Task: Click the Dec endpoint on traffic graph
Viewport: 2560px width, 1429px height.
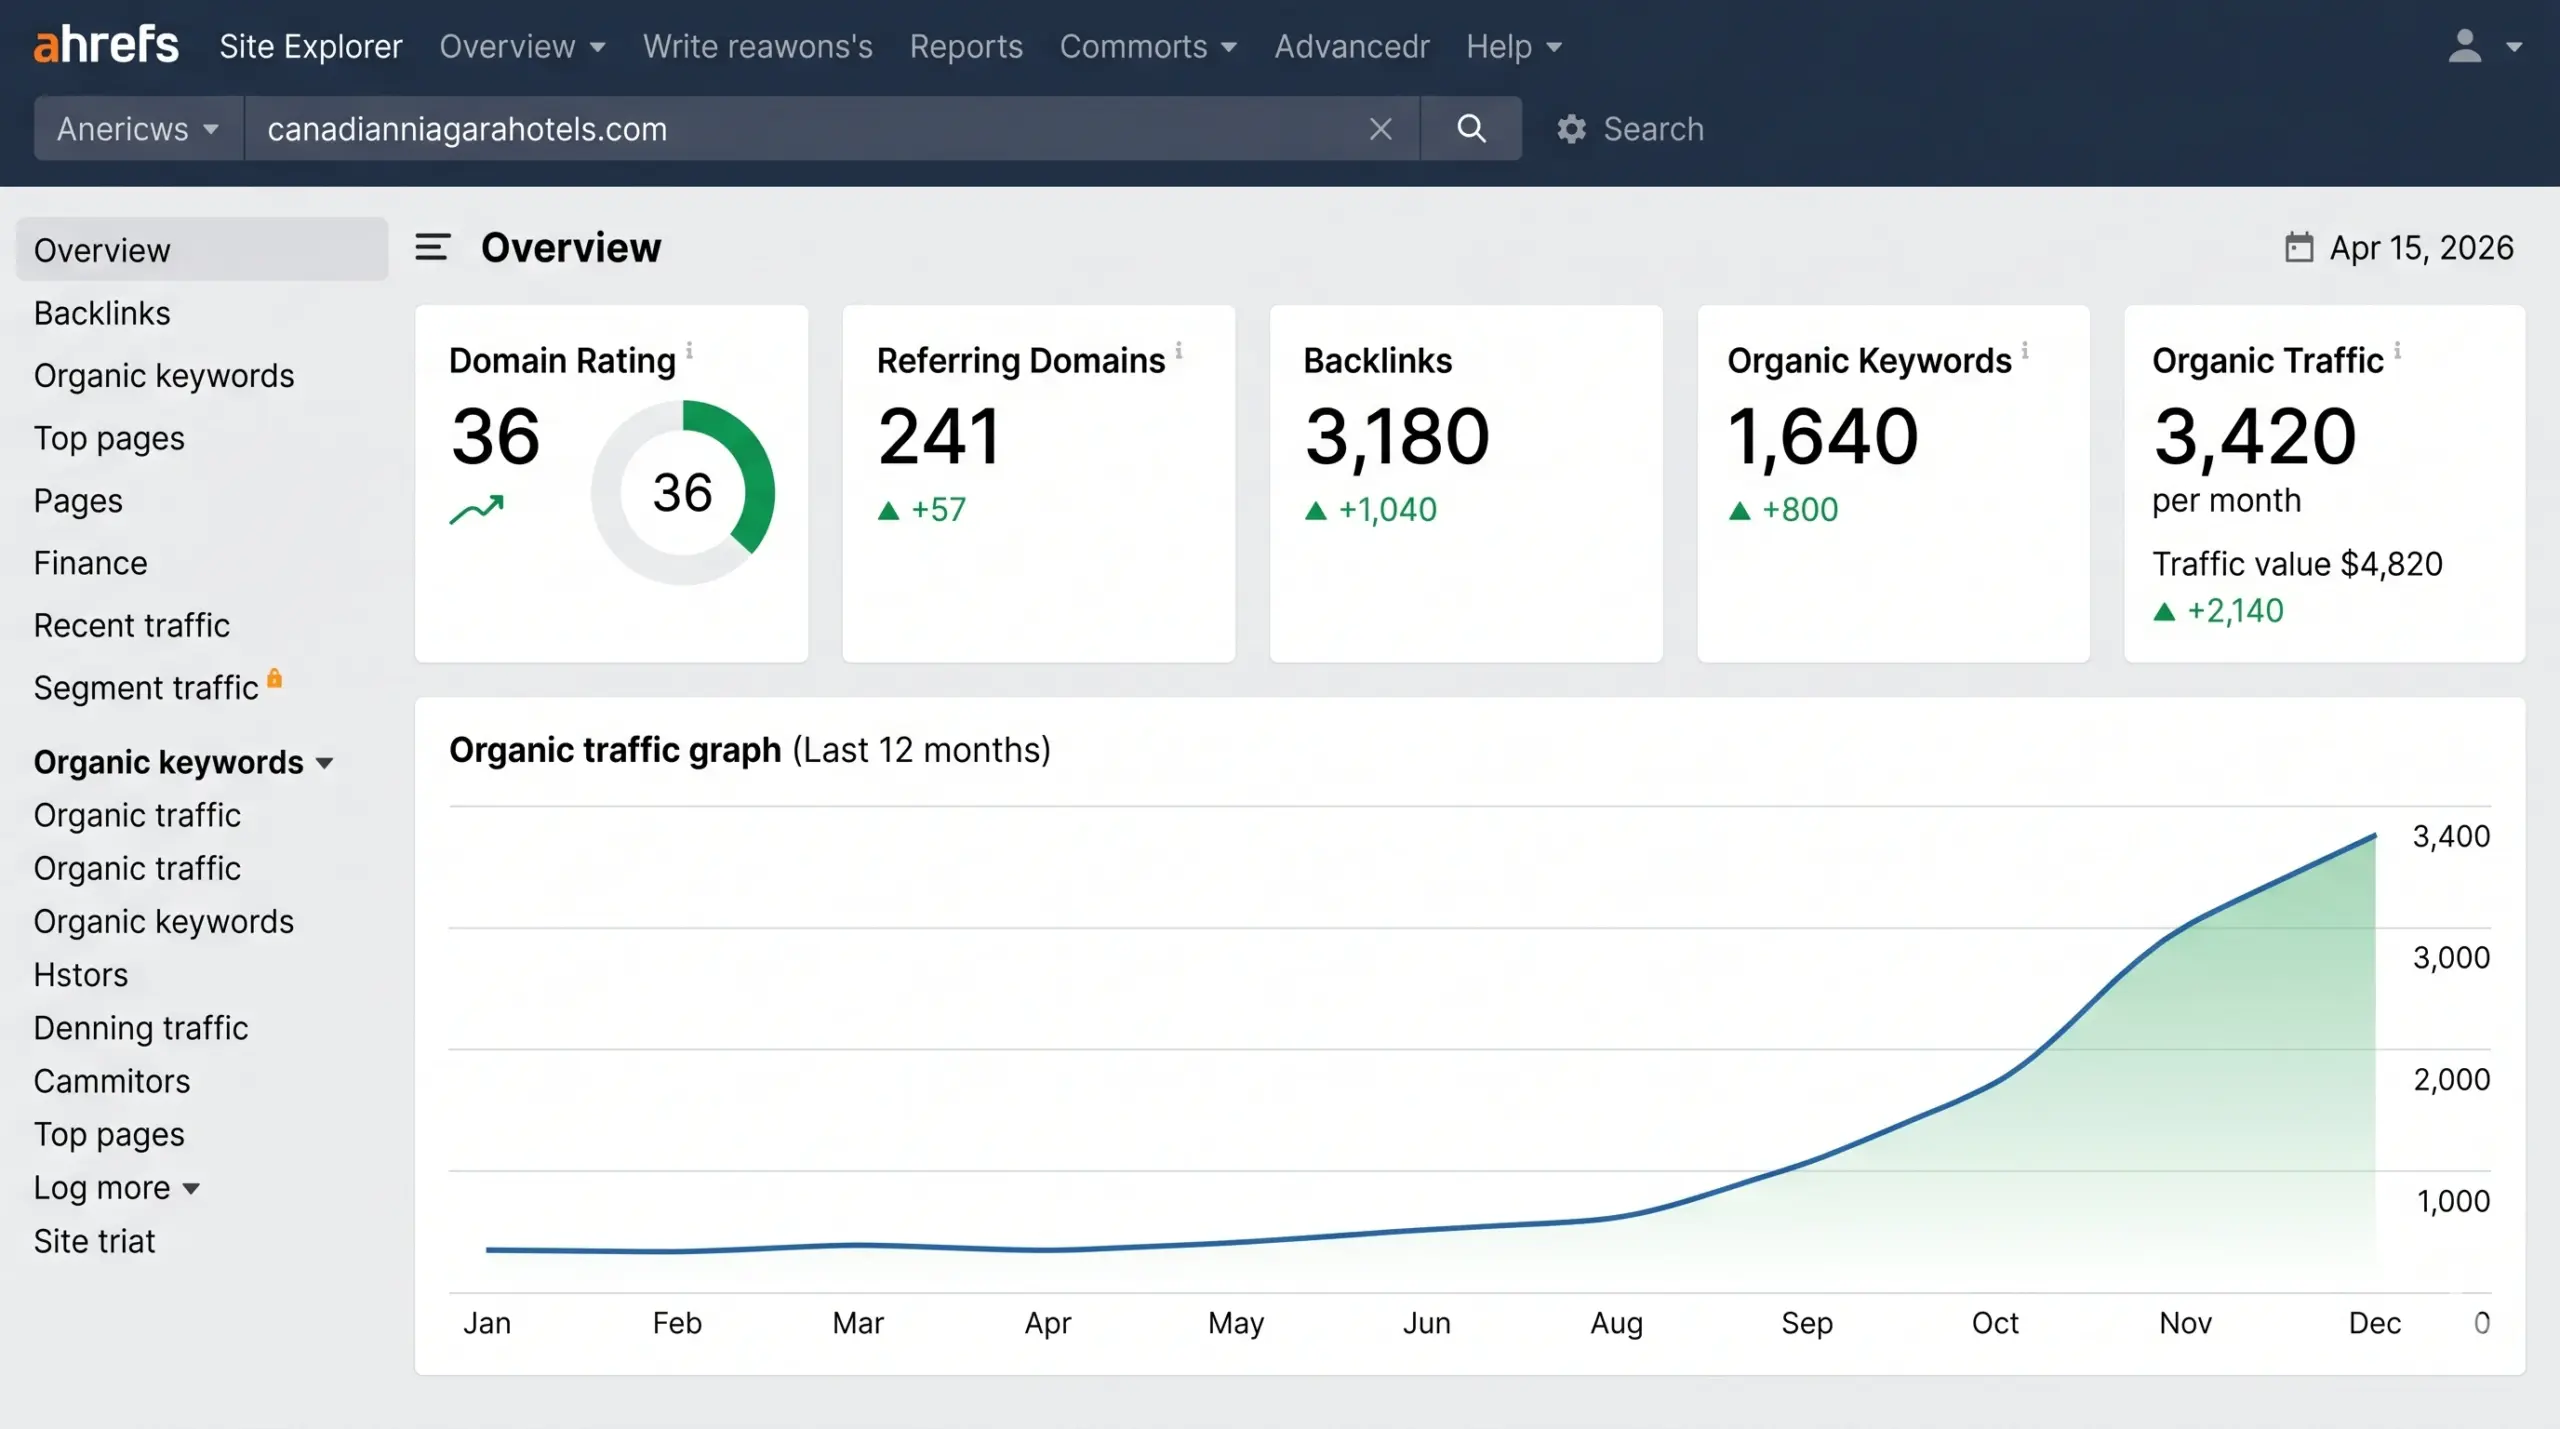Action: tap(2375, 835)
